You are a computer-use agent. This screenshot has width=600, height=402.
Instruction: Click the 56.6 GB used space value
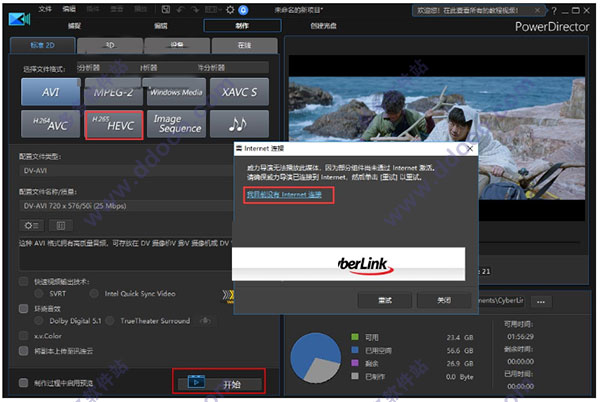[460, 350]
